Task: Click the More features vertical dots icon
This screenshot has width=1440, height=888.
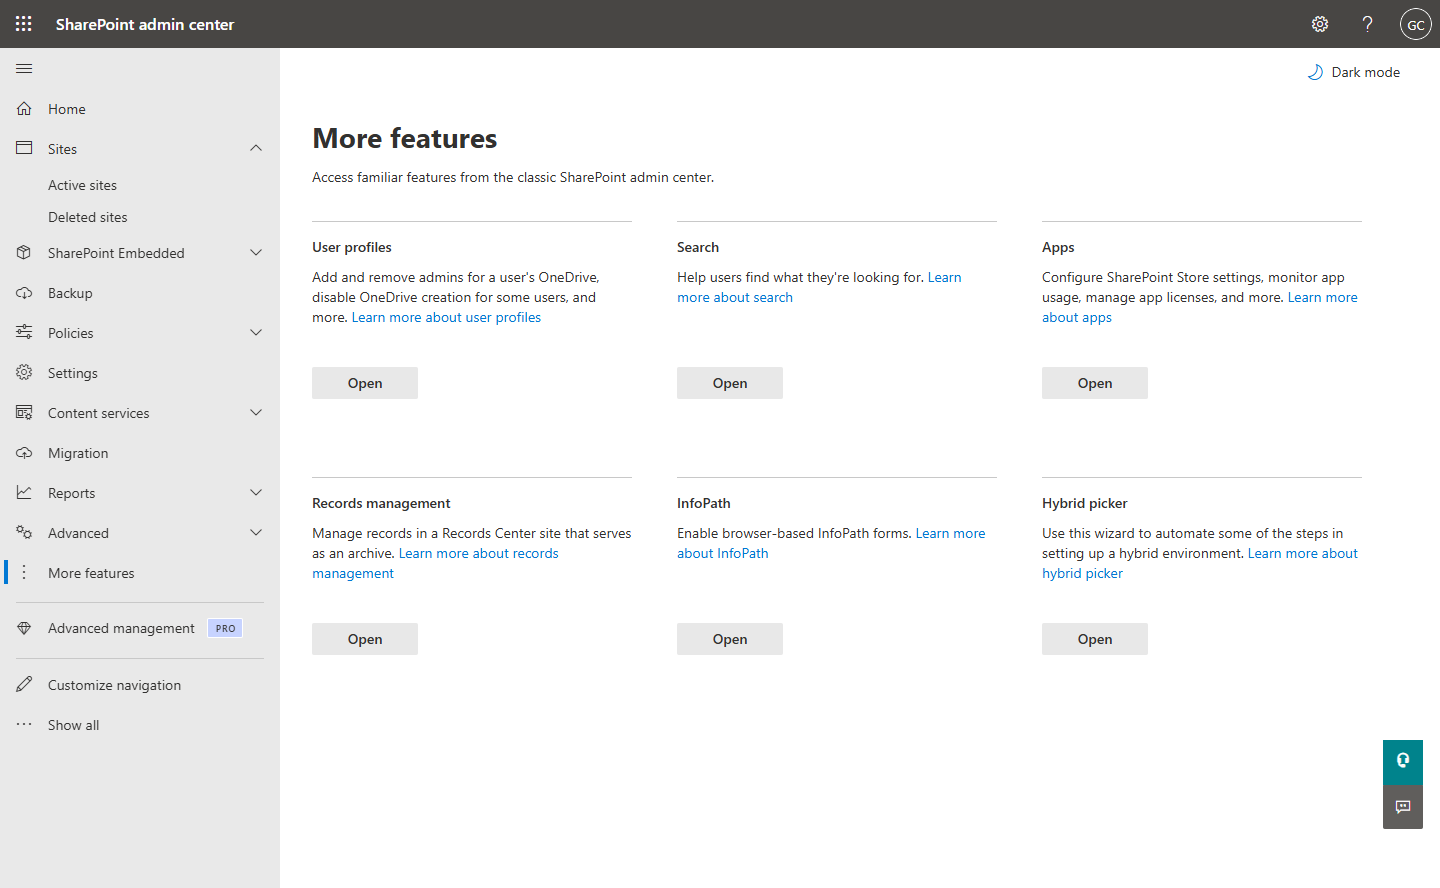Action: pyautogui.click(x=24, y=572)
